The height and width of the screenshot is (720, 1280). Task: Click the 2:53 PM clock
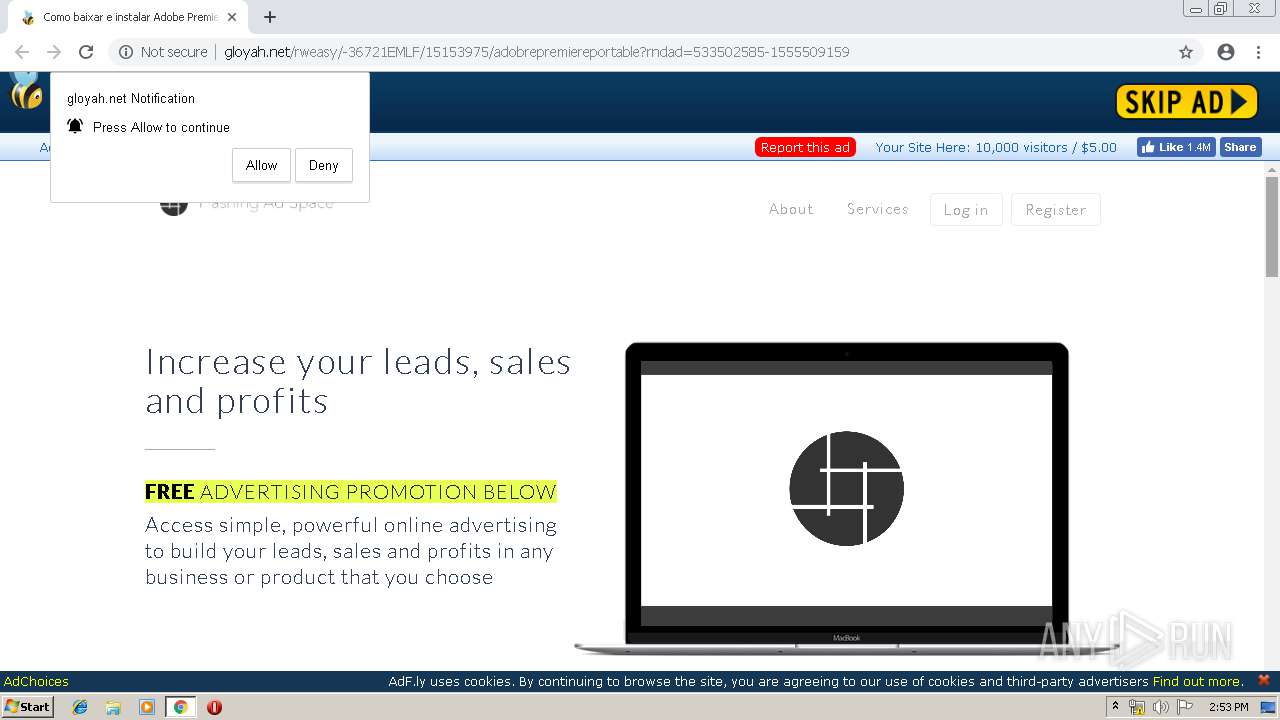pyautogui.click(x=1228, y=707)
